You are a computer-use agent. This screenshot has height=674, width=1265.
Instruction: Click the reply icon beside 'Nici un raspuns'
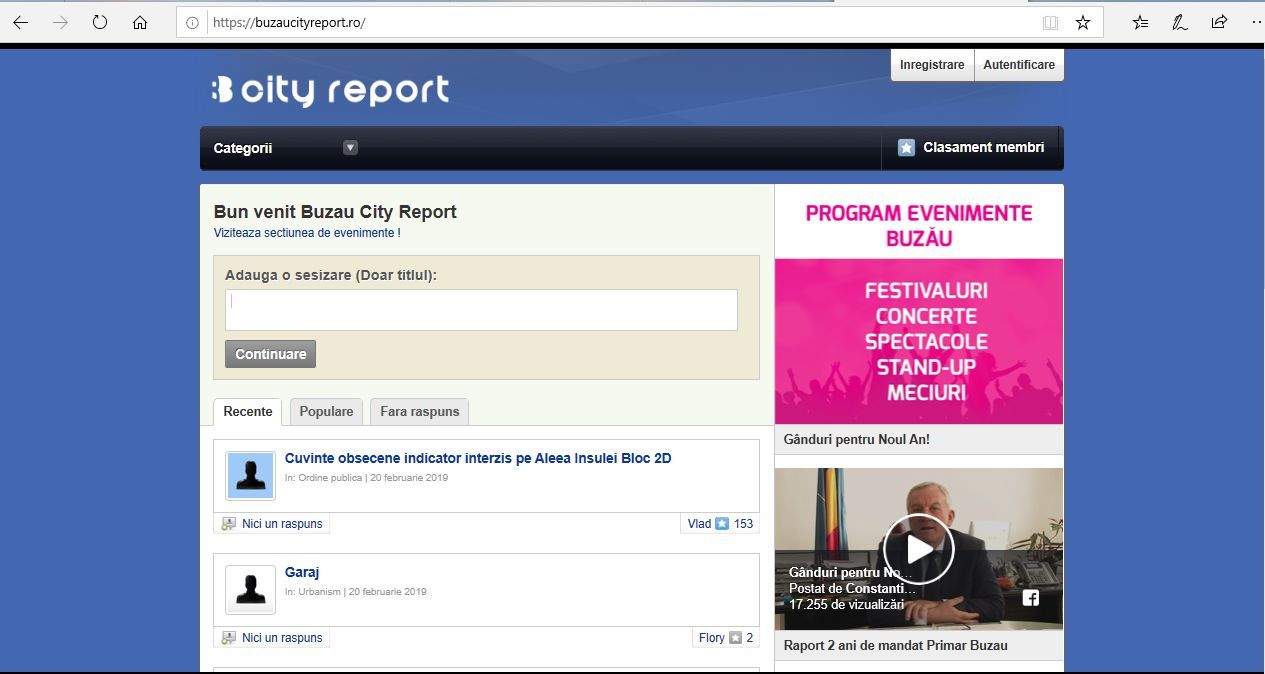tap(227, 523)
